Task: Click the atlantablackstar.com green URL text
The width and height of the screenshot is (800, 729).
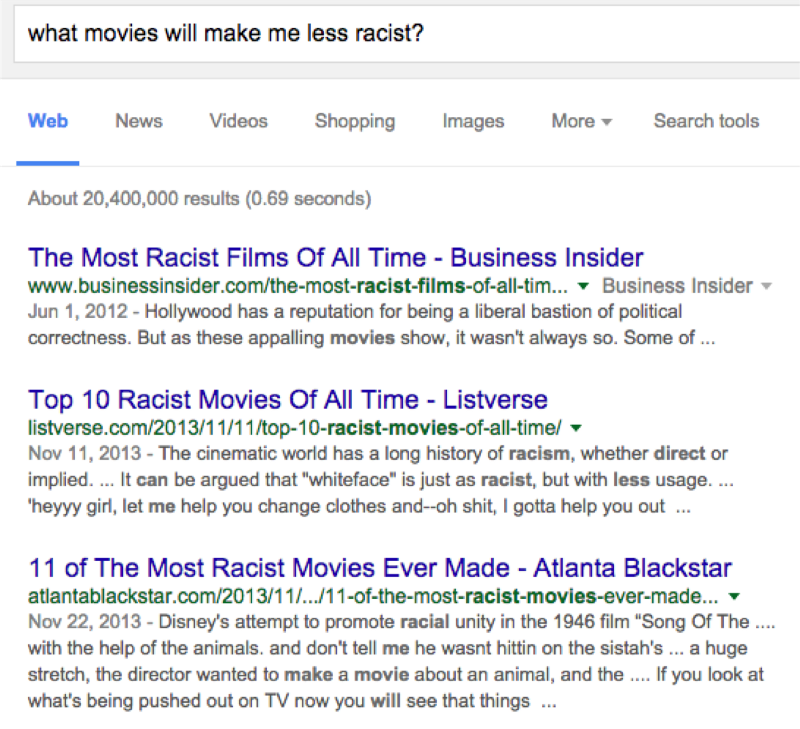Action: (372, 596)
